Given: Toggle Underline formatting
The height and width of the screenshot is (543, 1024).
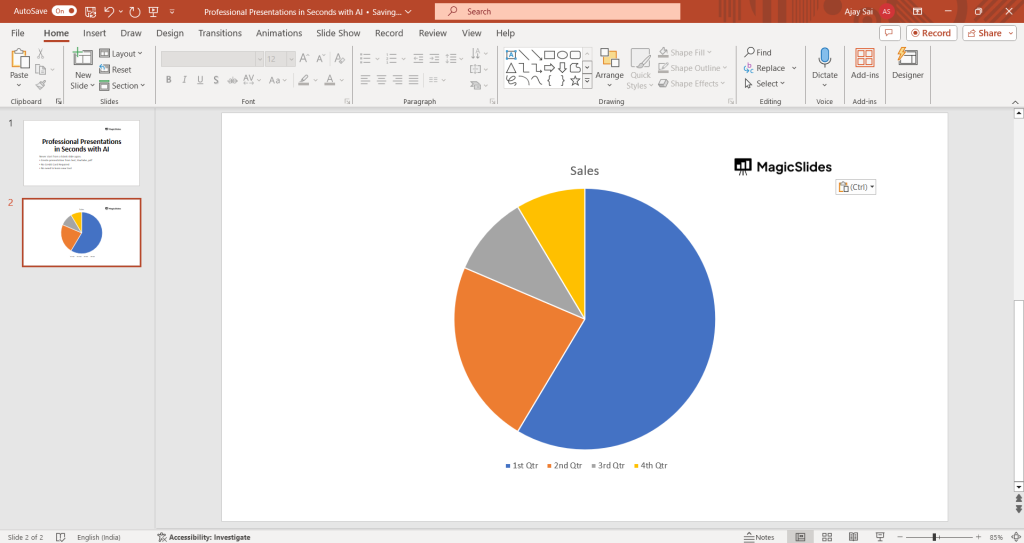Looking at the screenshot, I should 200,80.
